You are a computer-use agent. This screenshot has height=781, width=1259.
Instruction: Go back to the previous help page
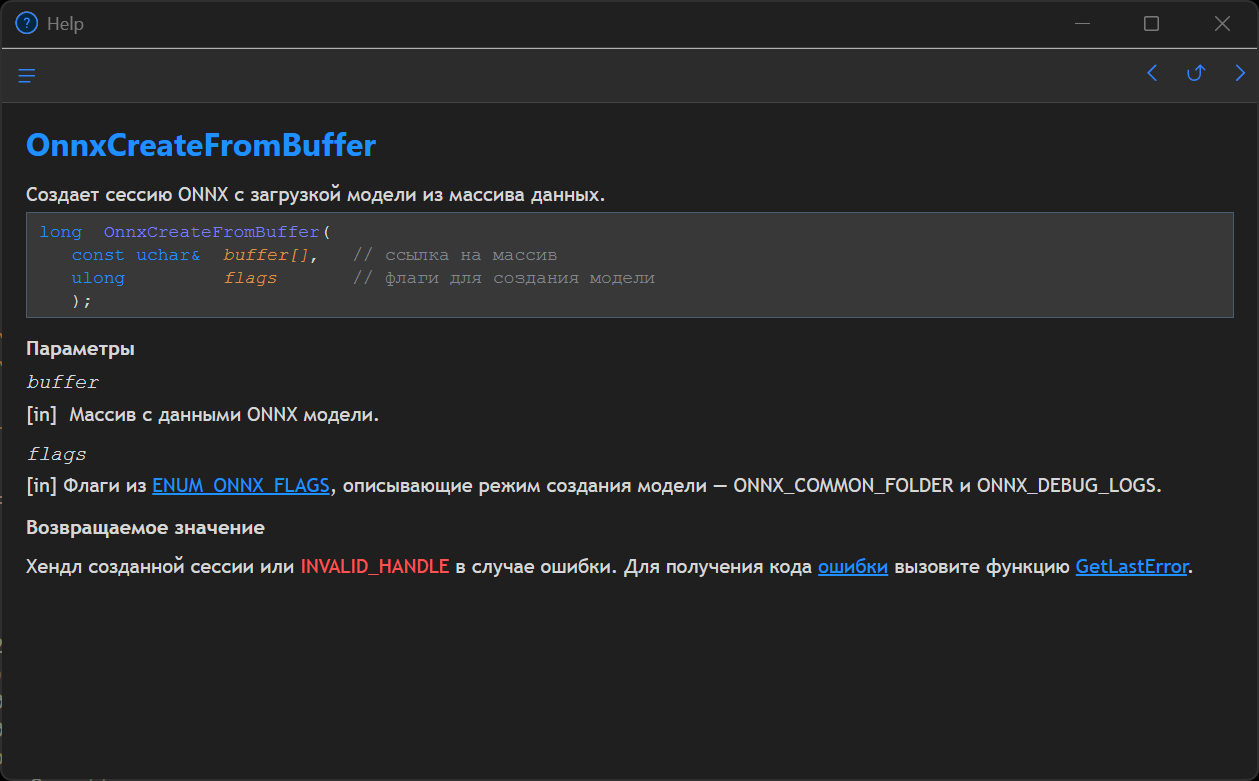(1152, 73)
